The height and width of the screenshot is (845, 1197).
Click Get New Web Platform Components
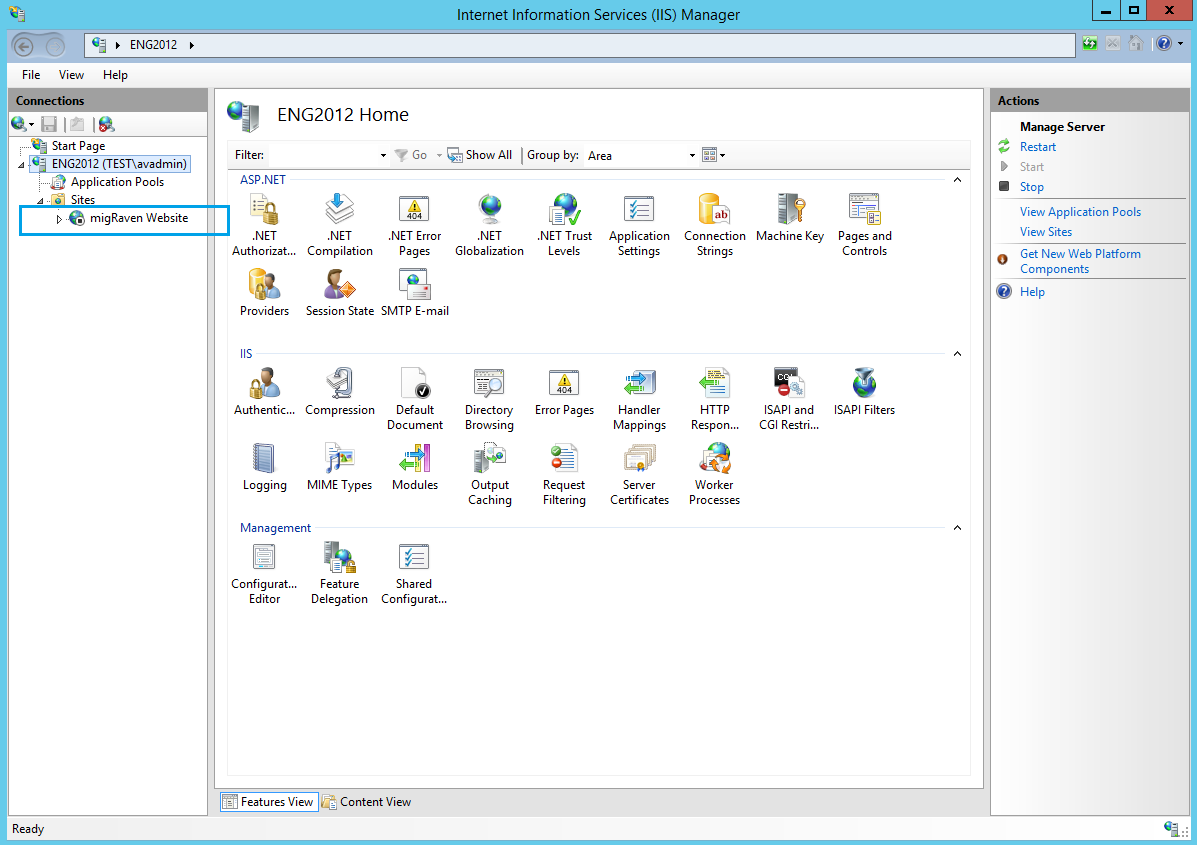pos(1080,261)
